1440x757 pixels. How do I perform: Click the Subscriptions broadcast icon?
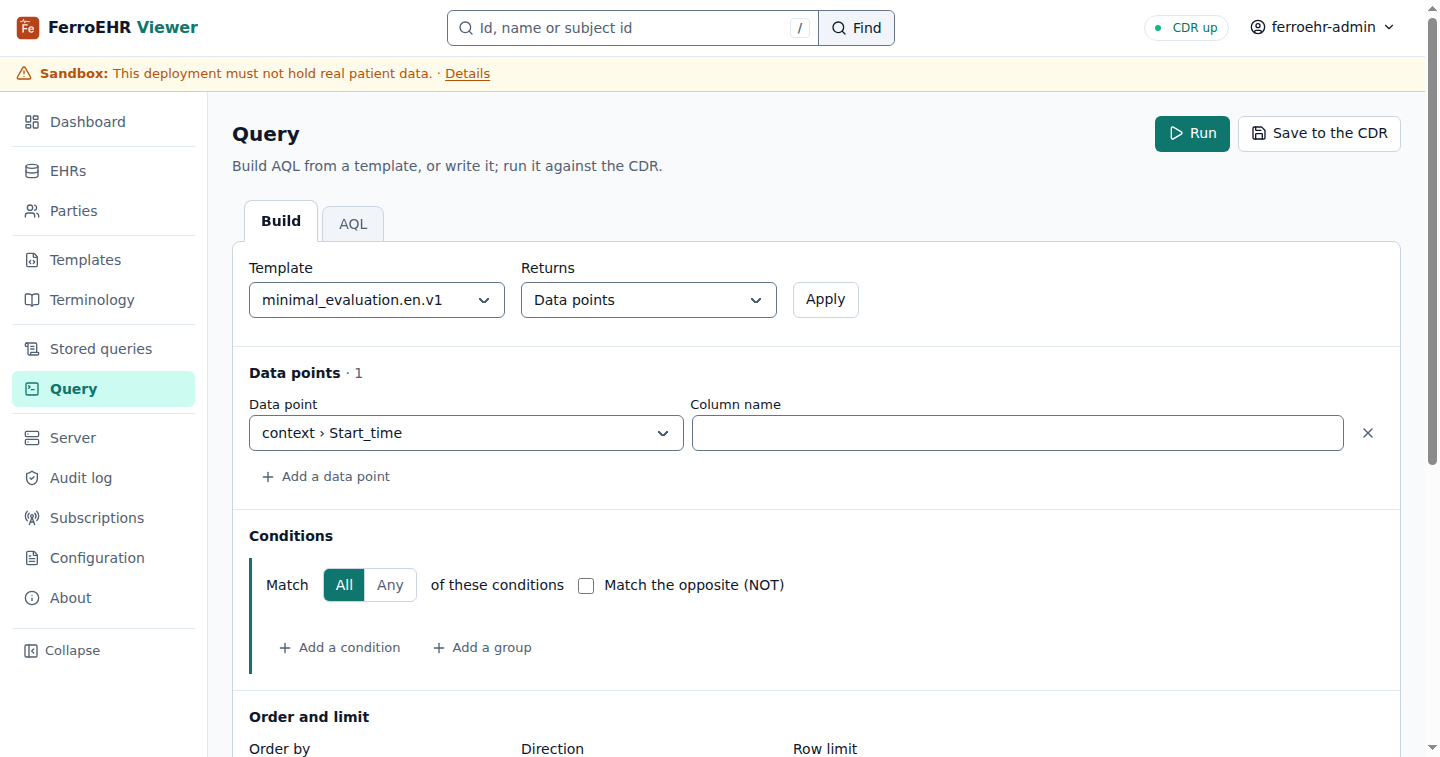tap(32, 518)
